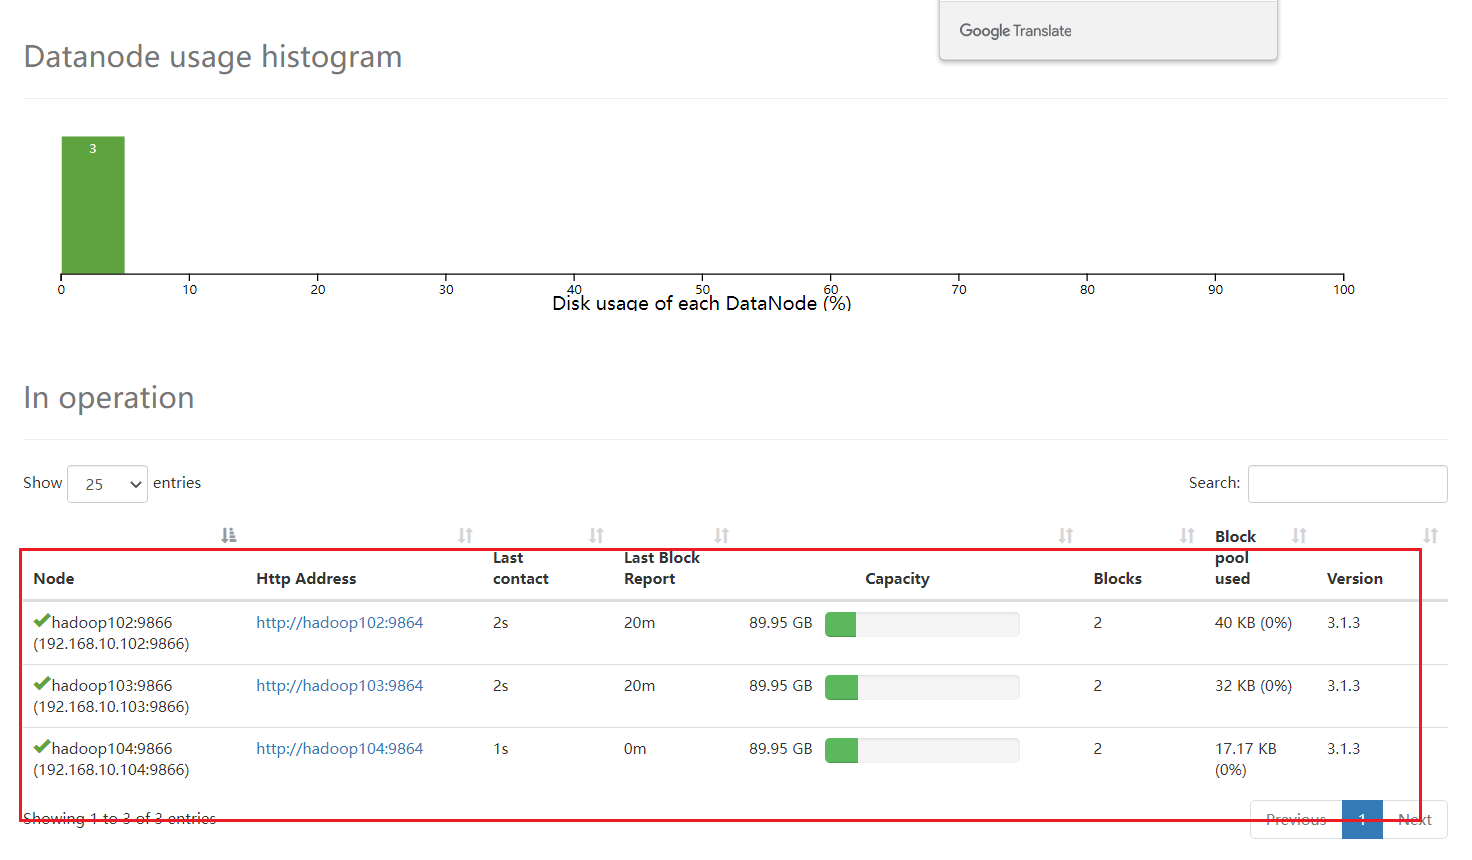Click capacity bar for hadoop104
Screen dimensions: 1472x860
pos(922,750)
